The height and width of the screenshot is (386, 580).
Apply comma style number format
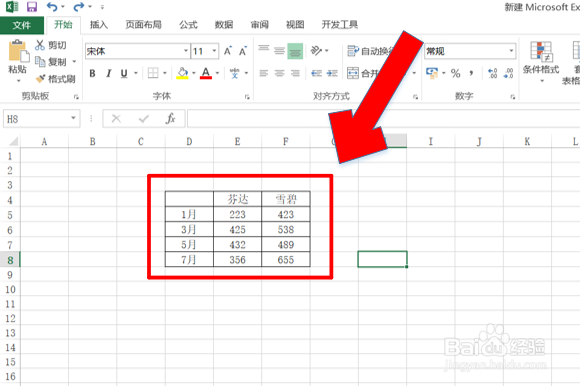click(x=471, y=73)
